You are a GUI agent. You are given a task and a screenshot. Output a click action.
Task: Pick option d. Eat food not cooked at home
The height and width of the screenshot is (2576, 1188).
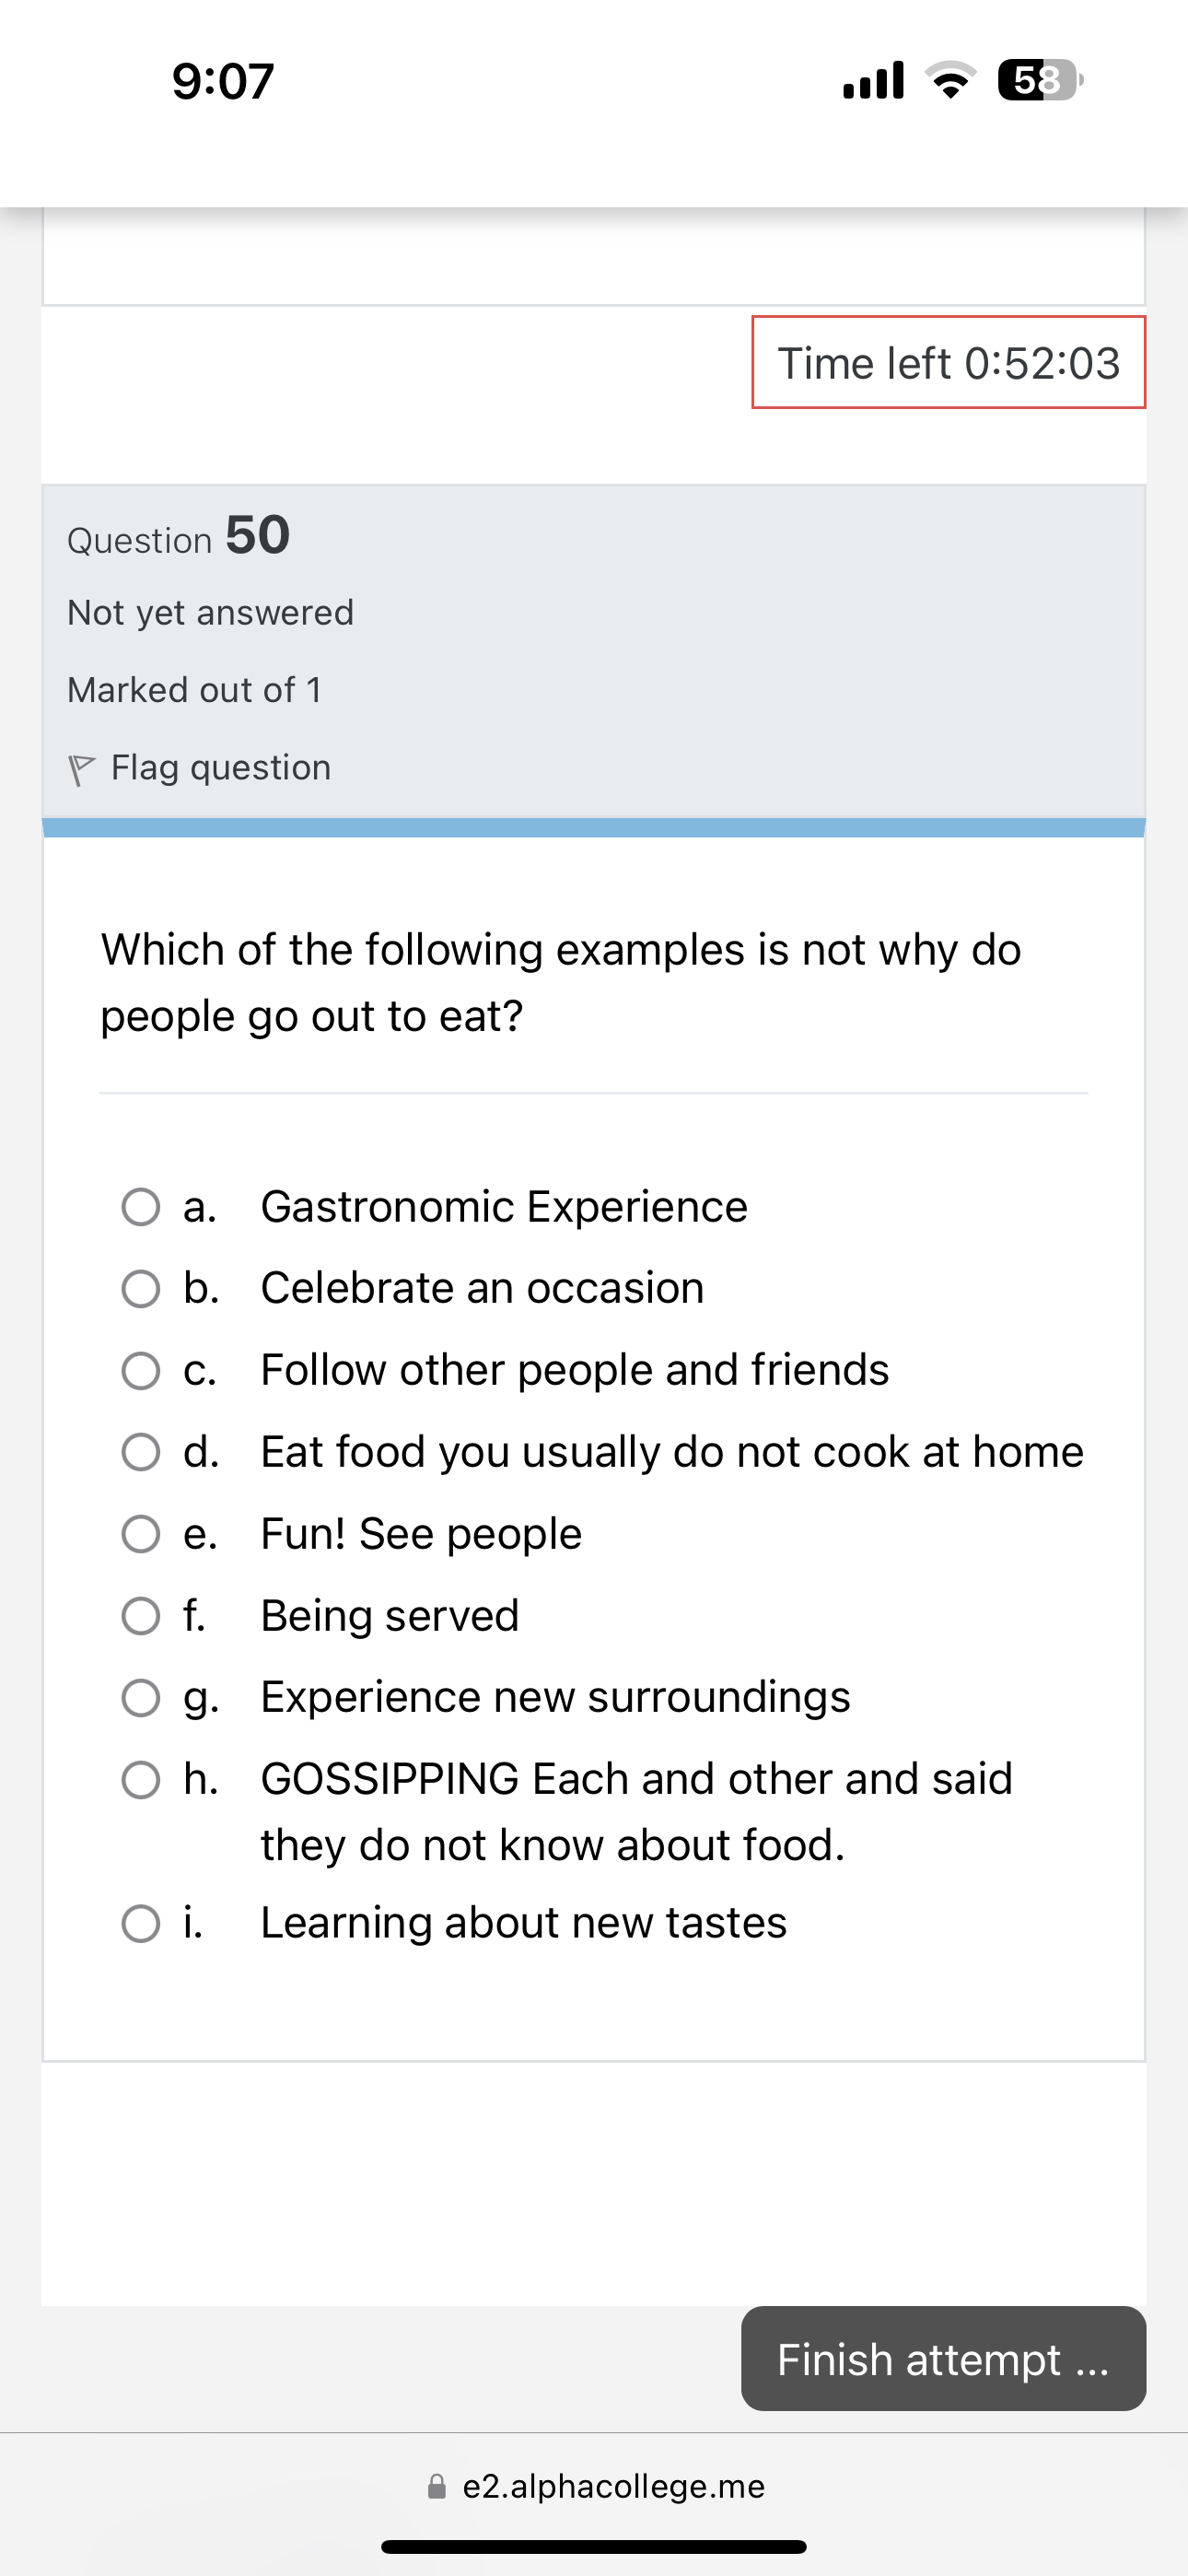141,1452
